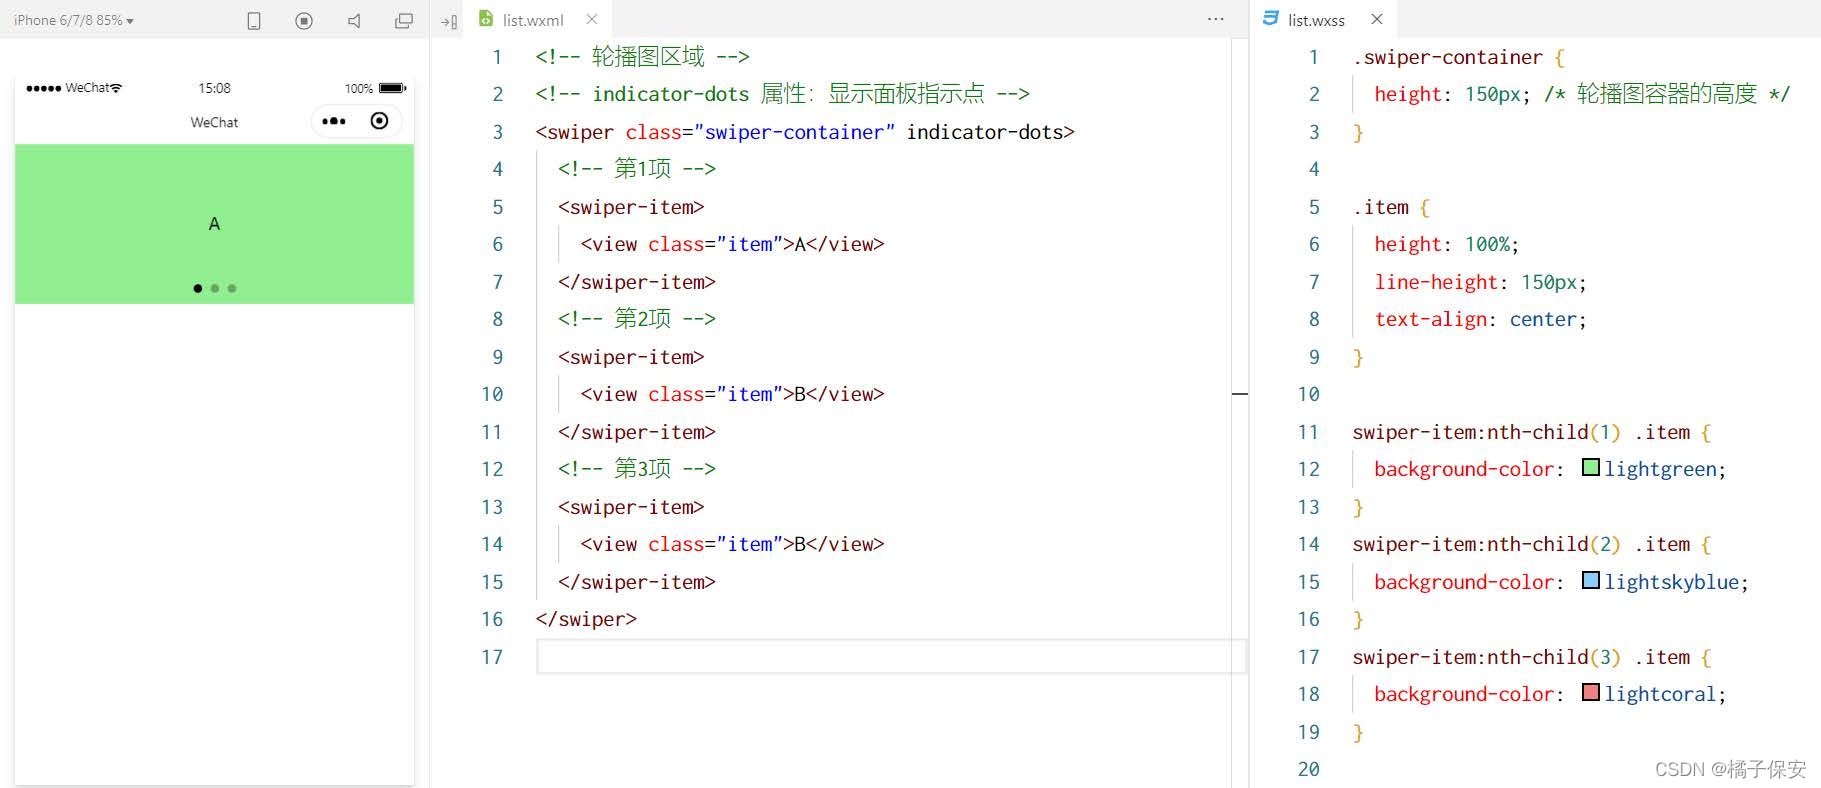Mute simulator with the speaker icon
The height and width of the screenshot is (788, 1821).
[354, 20]
